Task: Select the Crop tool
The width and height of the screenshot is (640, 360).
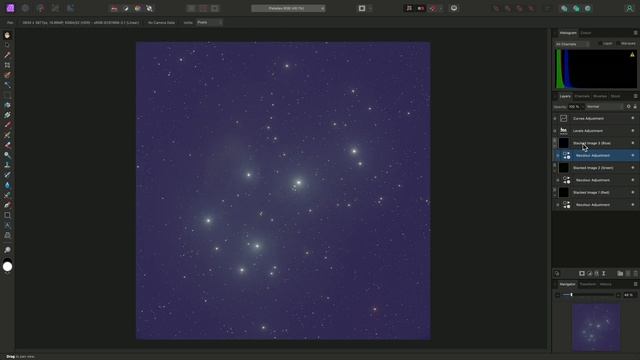Action: (7, 65)
